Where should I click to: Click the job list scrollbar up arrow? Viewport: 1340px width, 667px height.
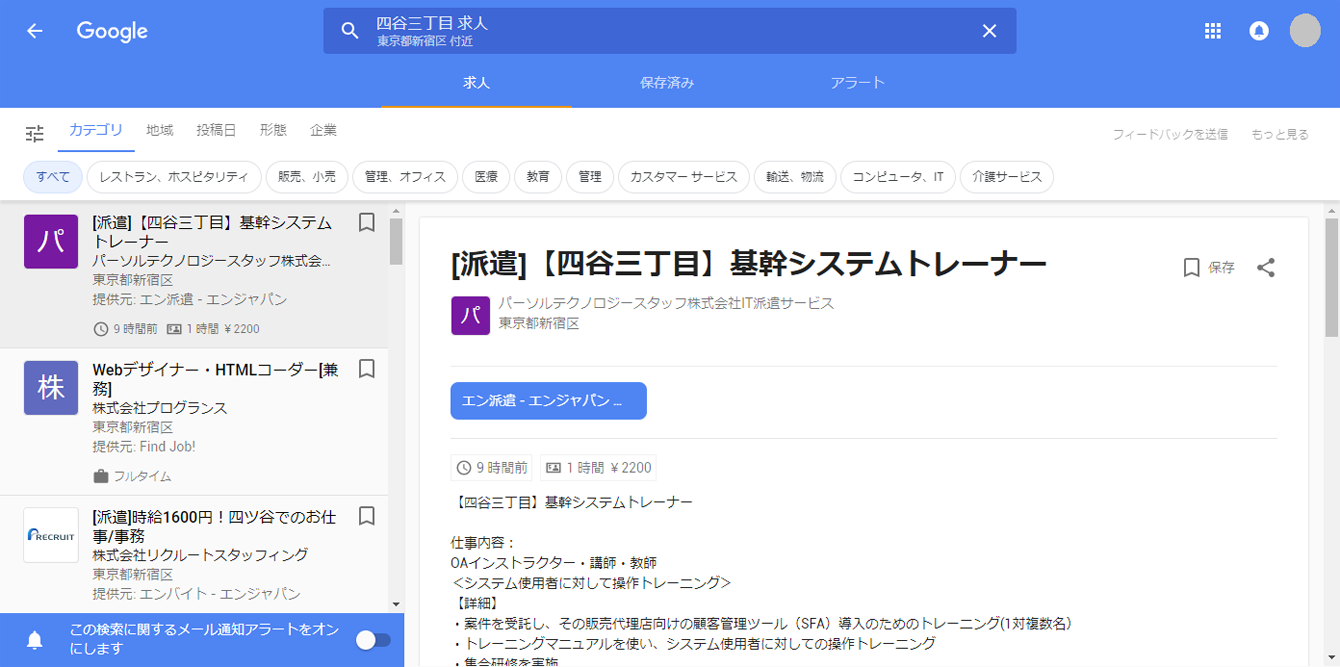pos(396,213)
